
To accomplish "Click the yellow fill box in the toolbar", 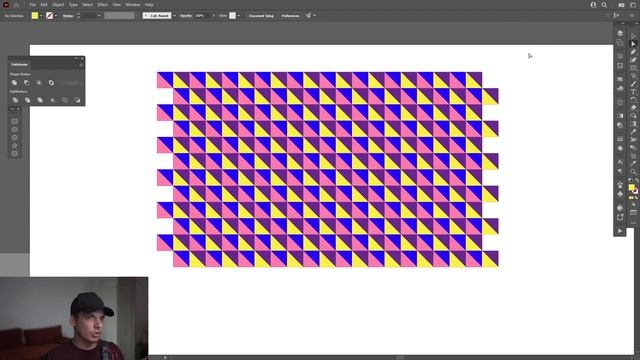I will (x=631, y=187).
